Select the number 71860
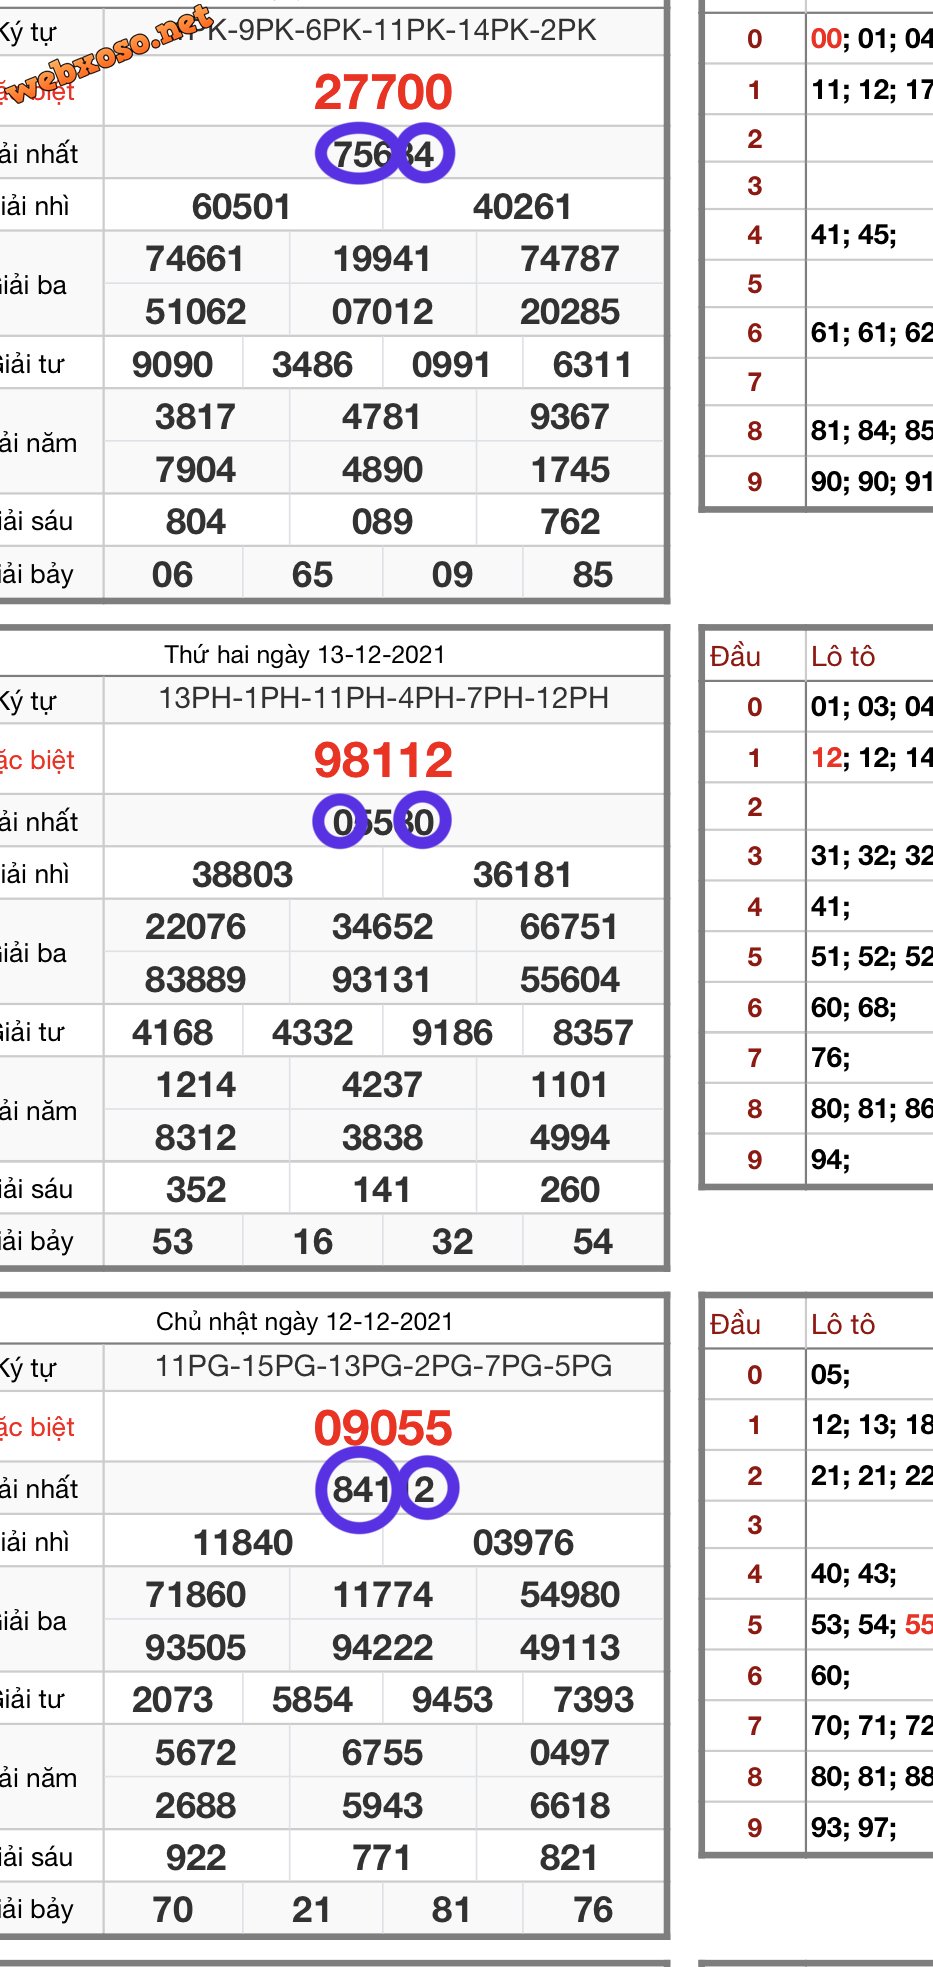The height and width of the screenshot is (1967, 933). pyautogui.click(x=195, y=1595)
